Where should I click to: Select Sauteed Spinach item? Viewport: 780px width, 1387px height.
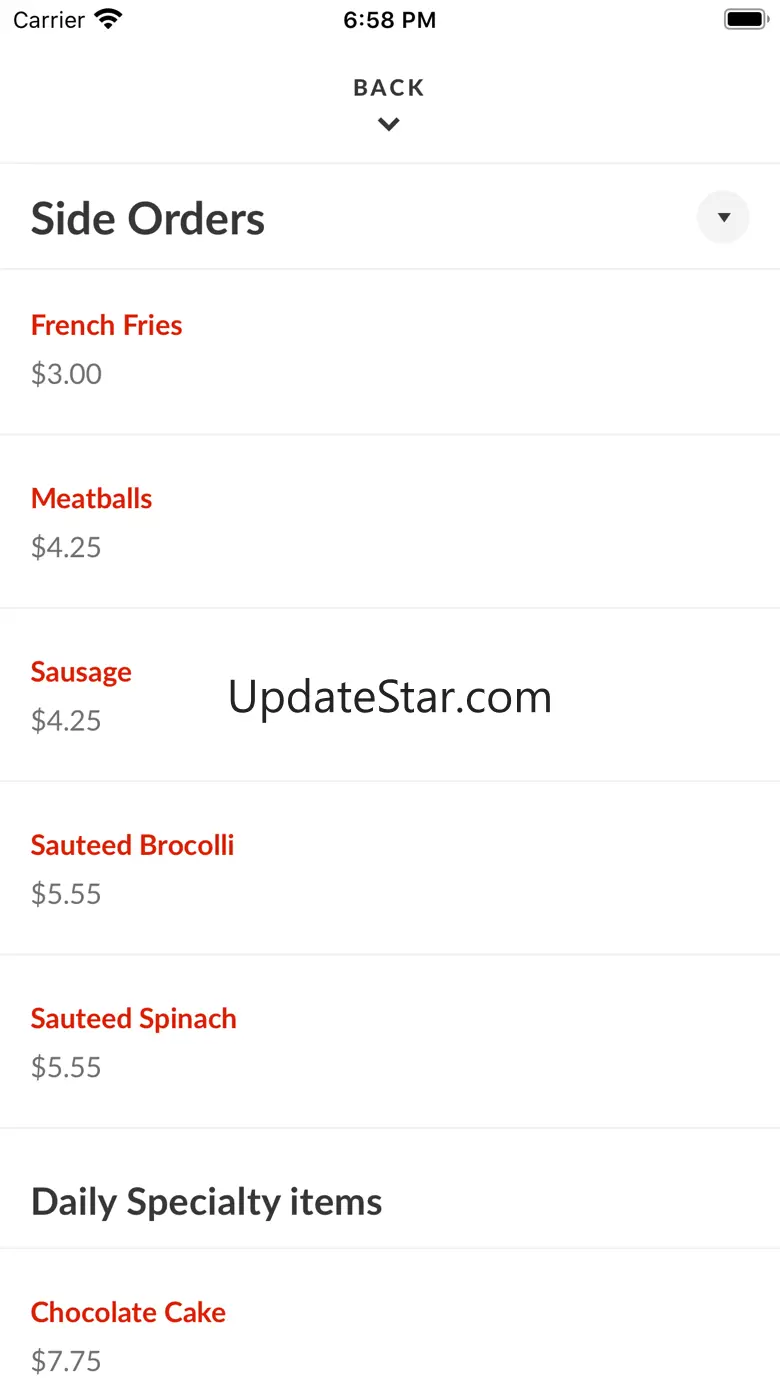134,1018
